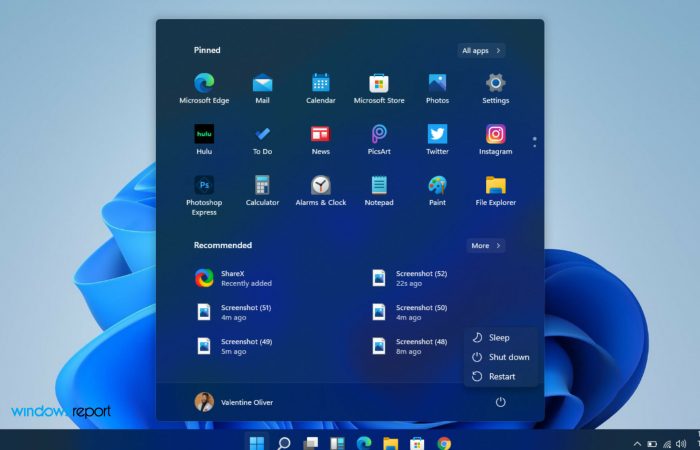The height and width of the screenshot is (450, 700).
Task: Open the Paint app
Action: pos(437,191)
